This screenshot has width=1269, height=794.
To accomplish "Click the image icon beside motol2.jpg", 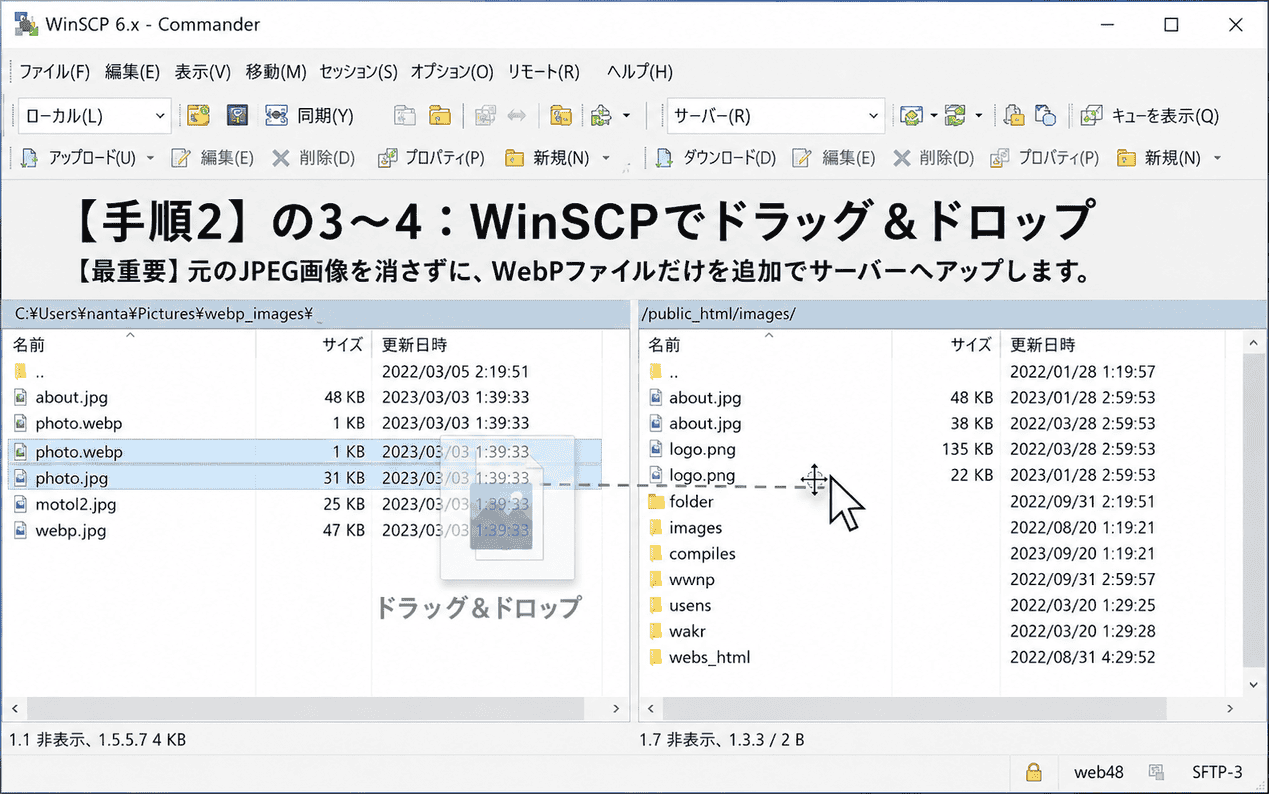I will (22, 504).
